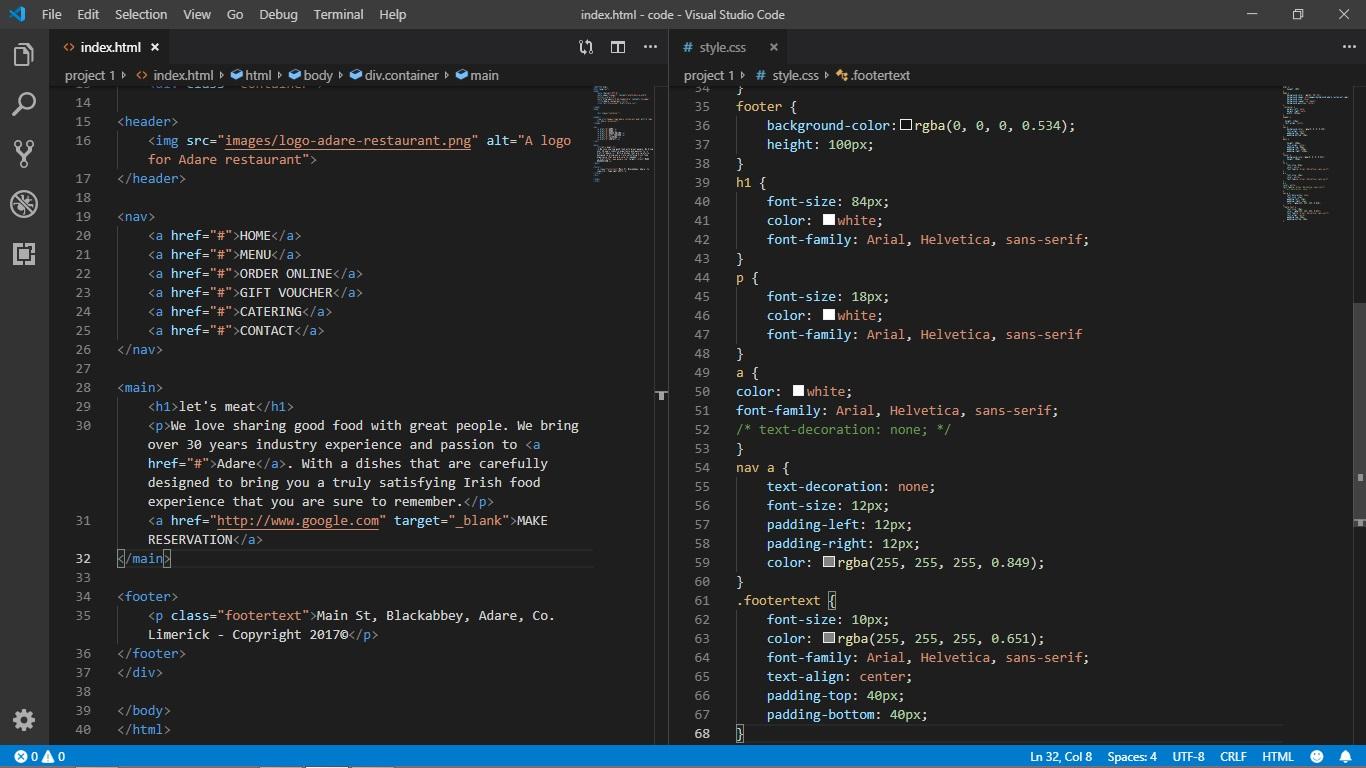Close the style.css tab

point(773,47)
